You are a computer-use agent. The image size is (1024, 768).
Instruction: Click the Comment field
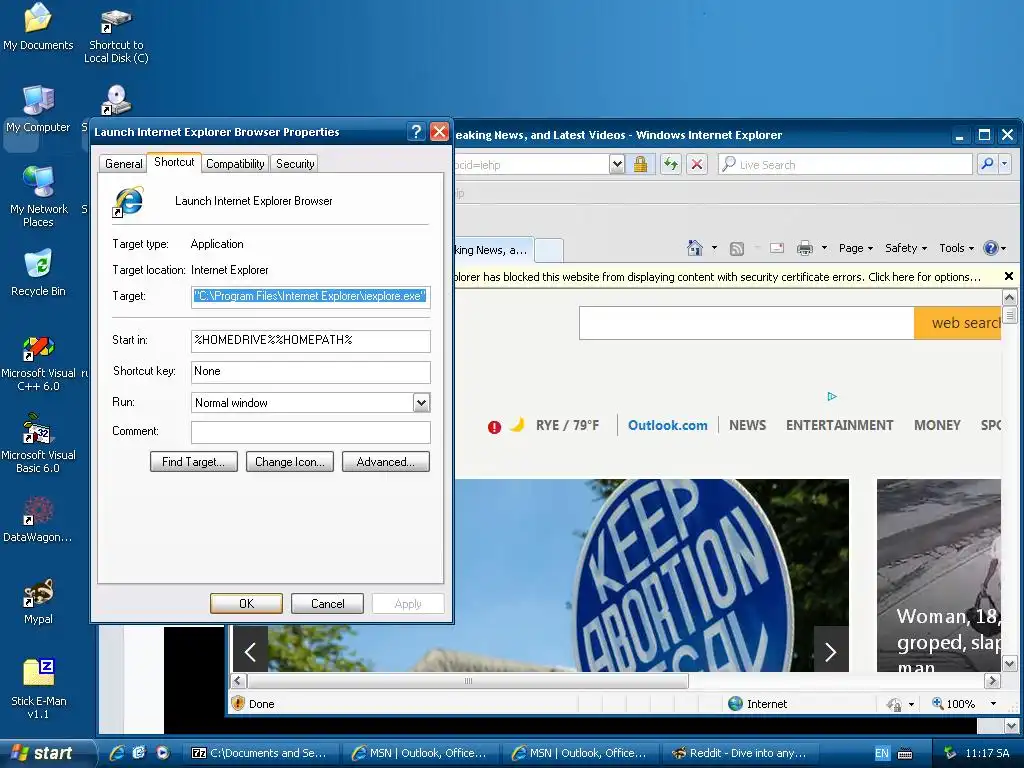click(310, 432)
